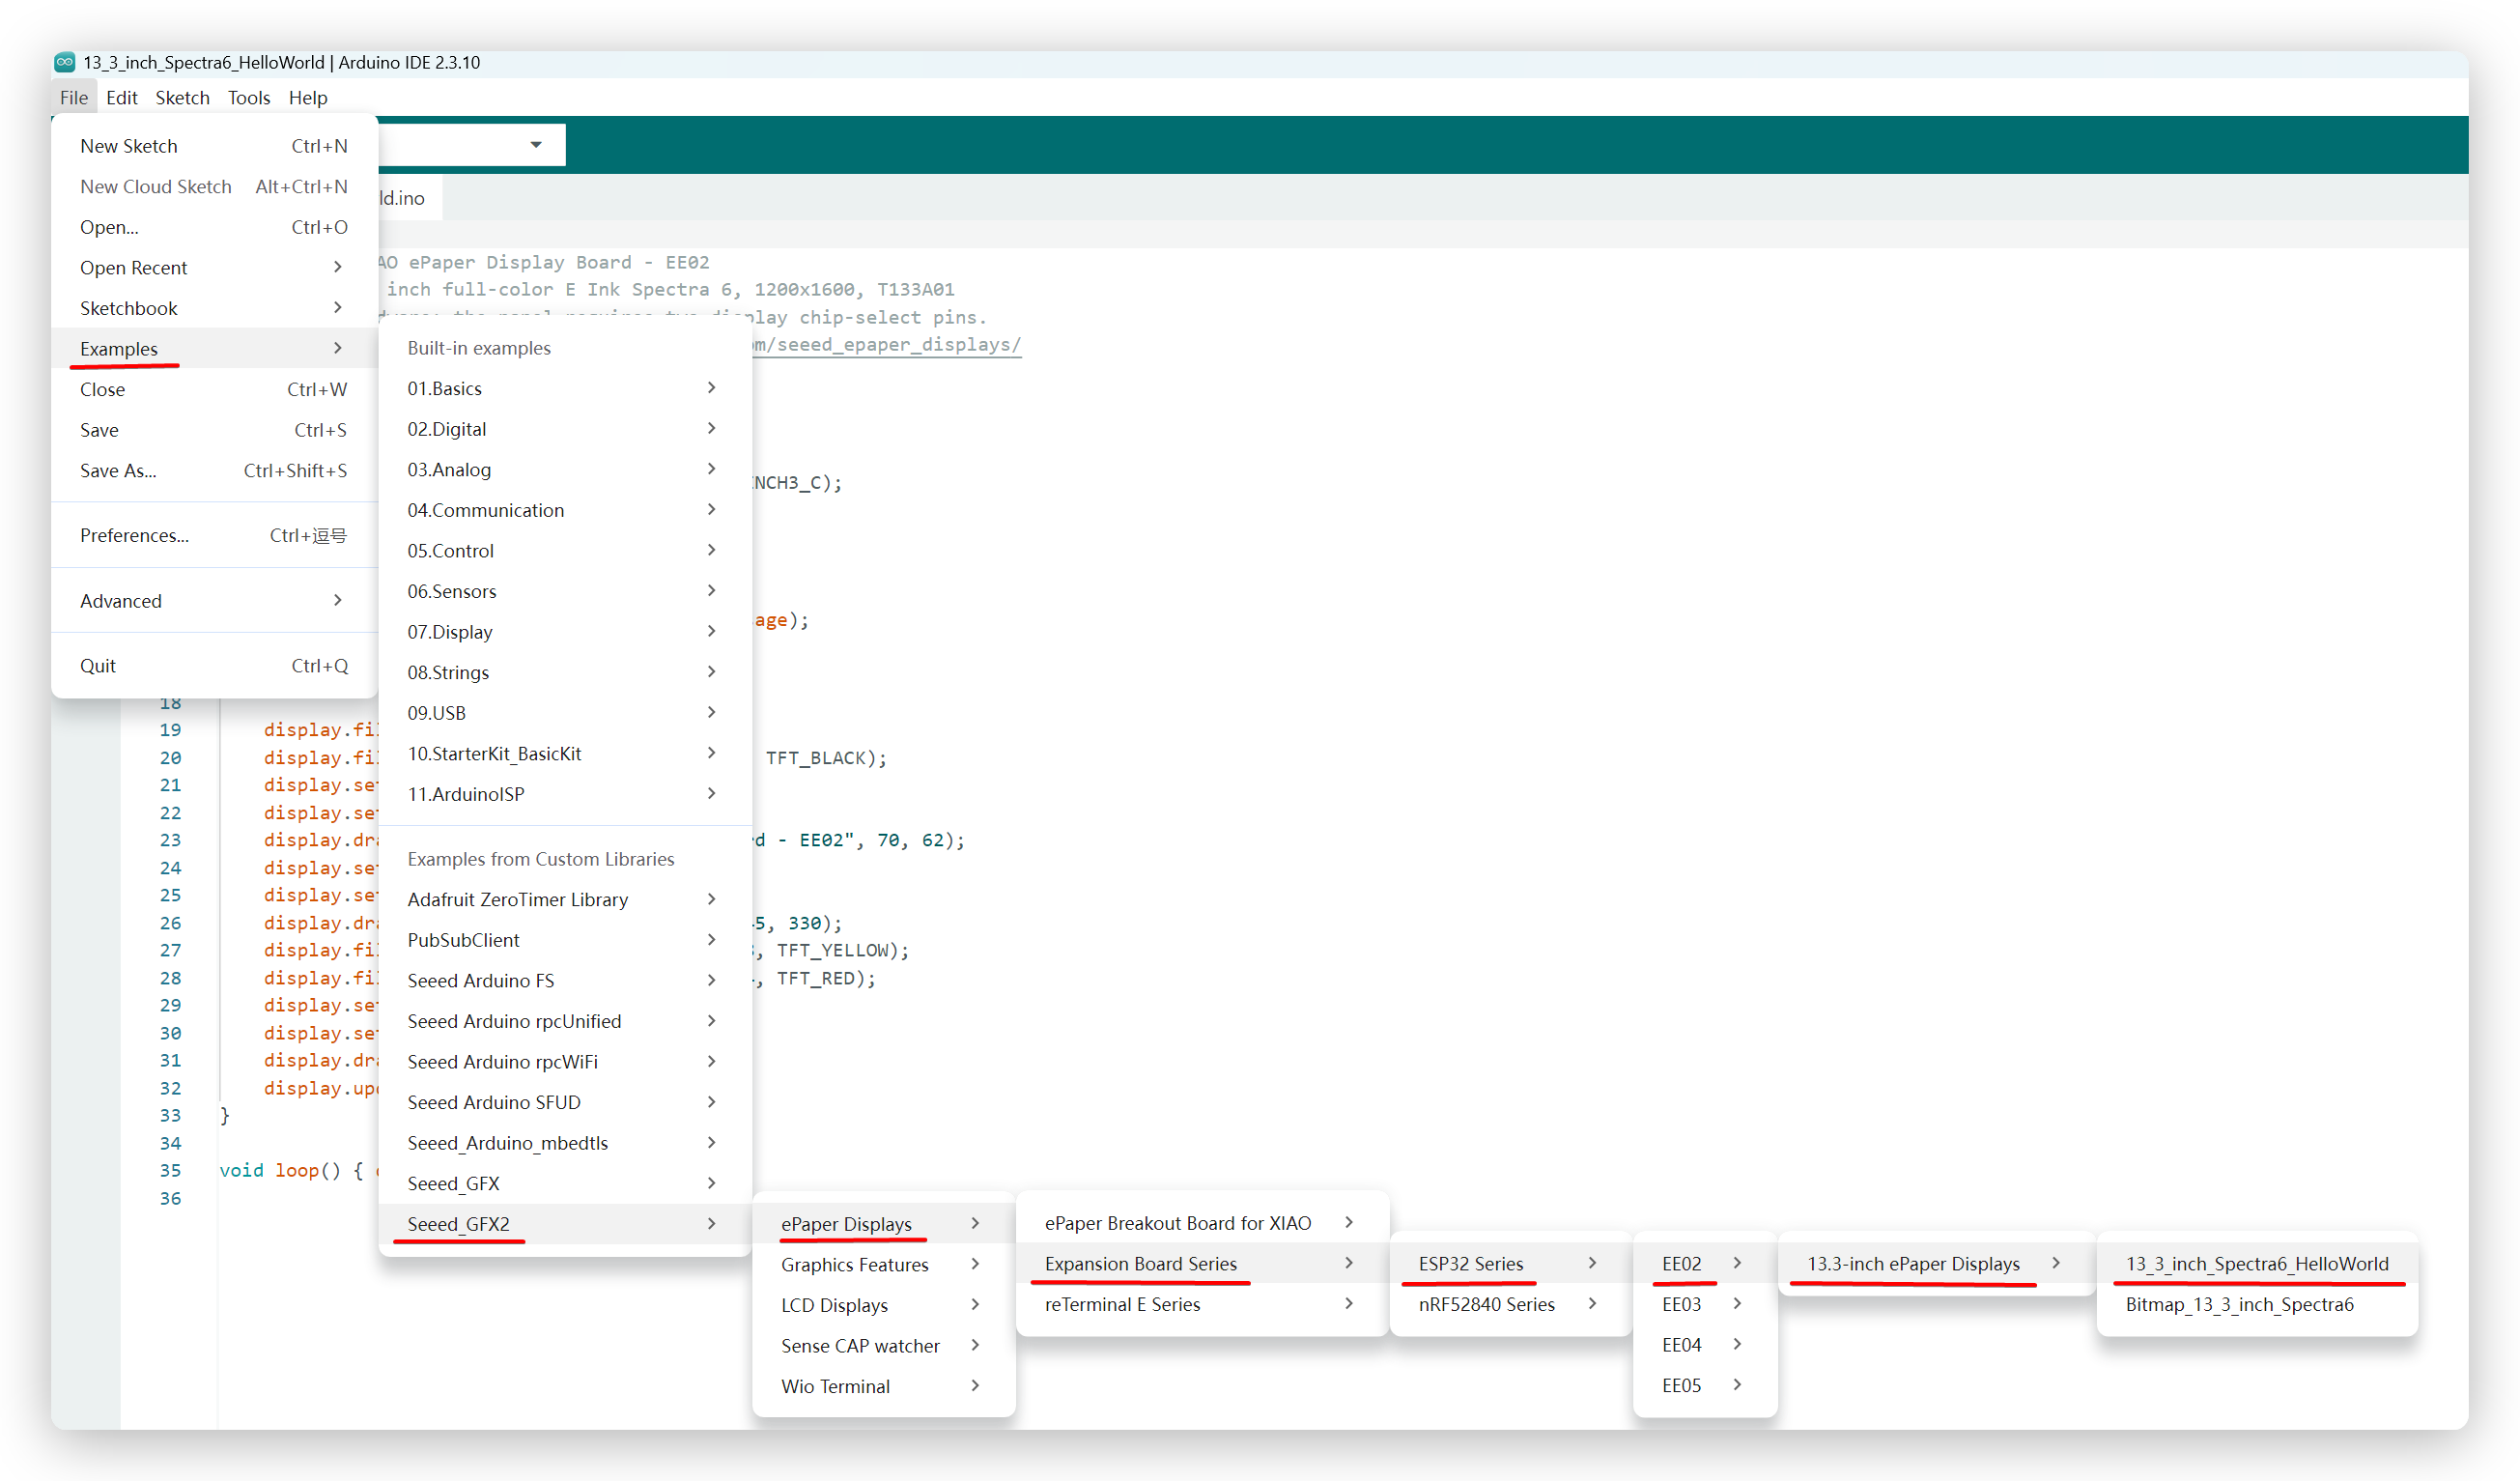The height and width of the screenshot is (1481, 2520).
Task: Click the Arduino IDE title bar icon
Action: point(65,62)
